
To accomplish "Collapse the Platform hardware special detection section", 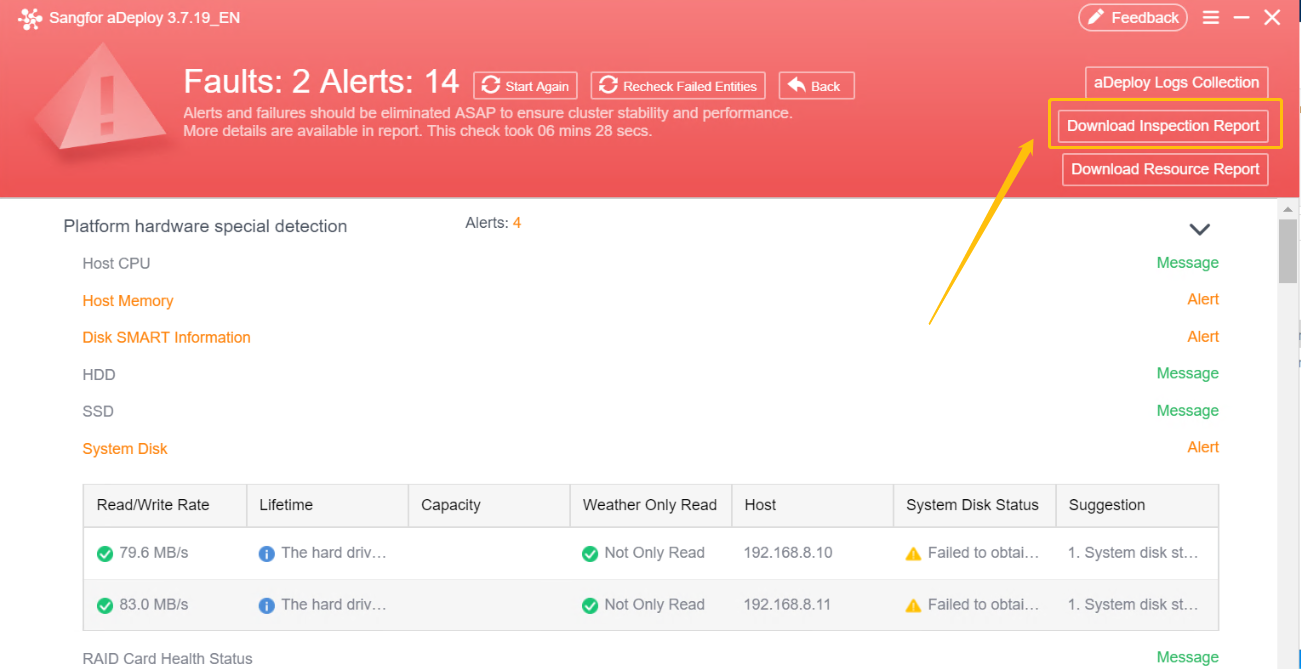I will (x=1200, y=229).
